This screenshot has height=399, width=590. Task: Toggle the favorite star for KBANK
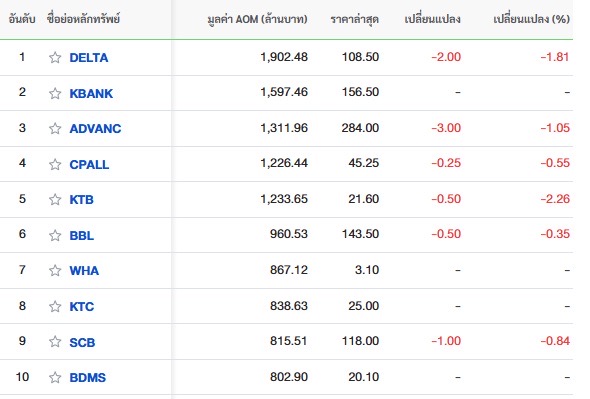pyautogui.click(x=55, y=93)
